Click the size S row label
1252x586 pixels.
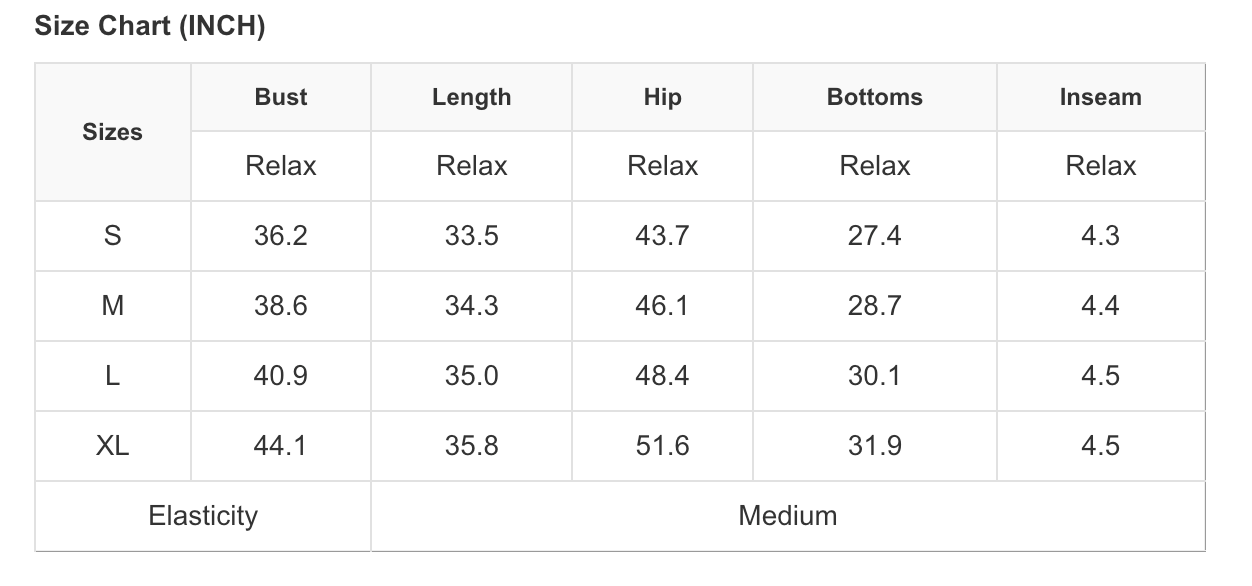pyautogui.click(x=112, y=236)
